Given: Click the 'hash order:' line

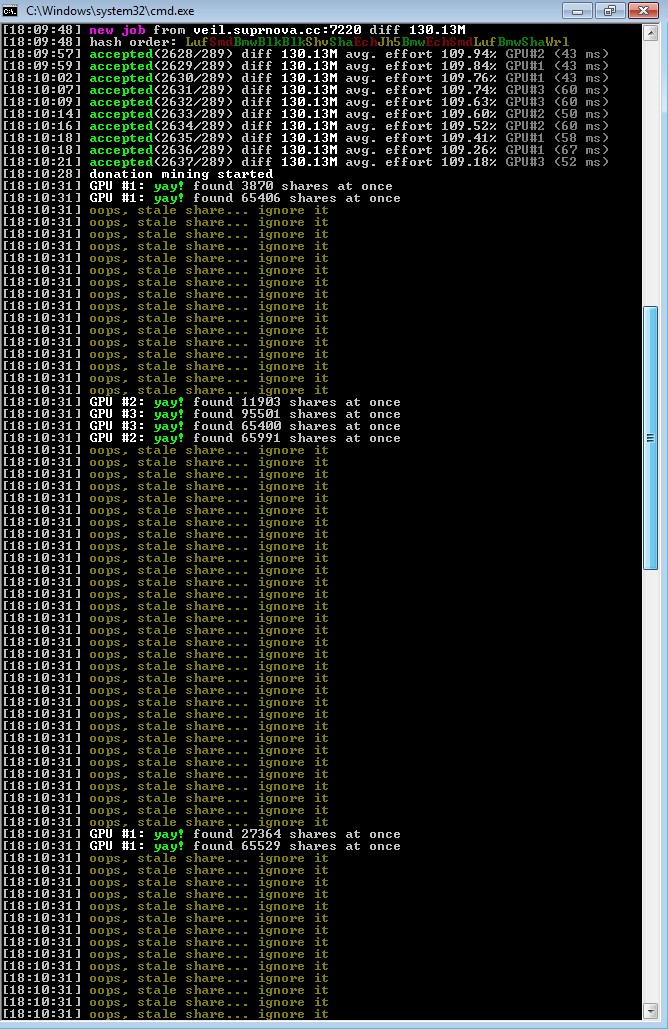Looking at the screenshot, I should (286, 42).
